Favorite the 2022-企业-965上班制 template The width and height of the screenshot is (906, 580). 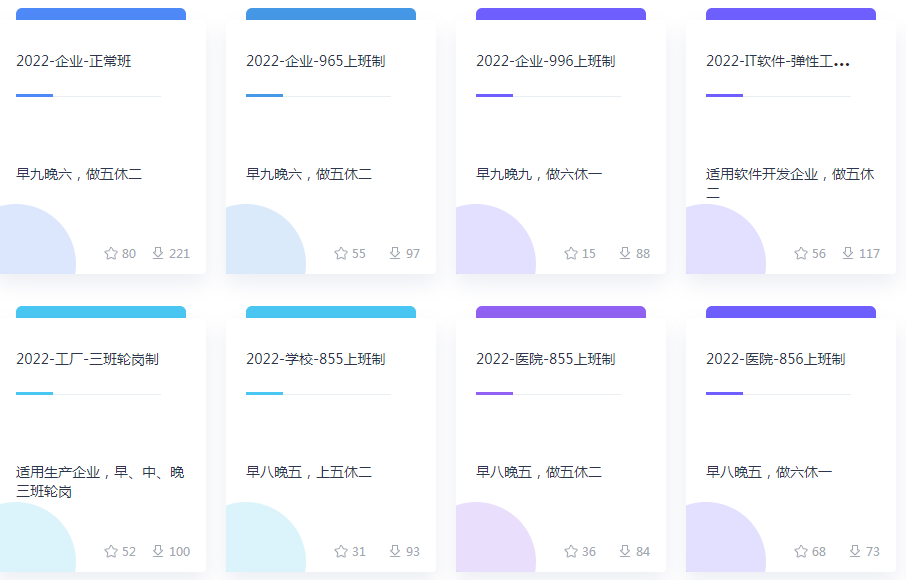341,253
